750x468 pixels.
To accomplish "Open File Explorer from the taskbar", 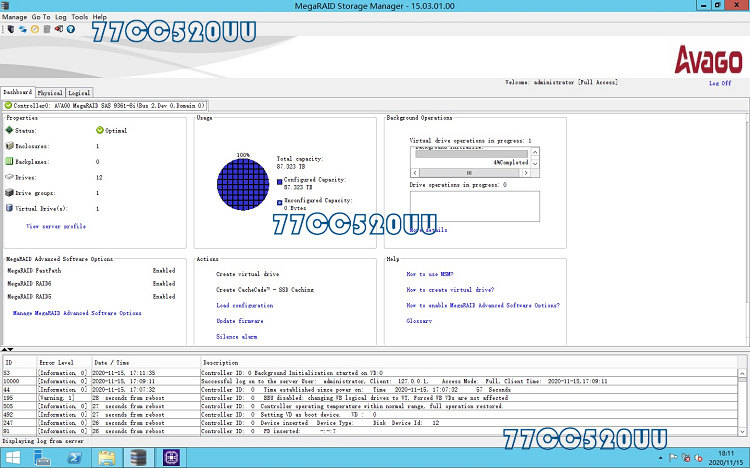I will pyautogui.click(x=106, y=458).
